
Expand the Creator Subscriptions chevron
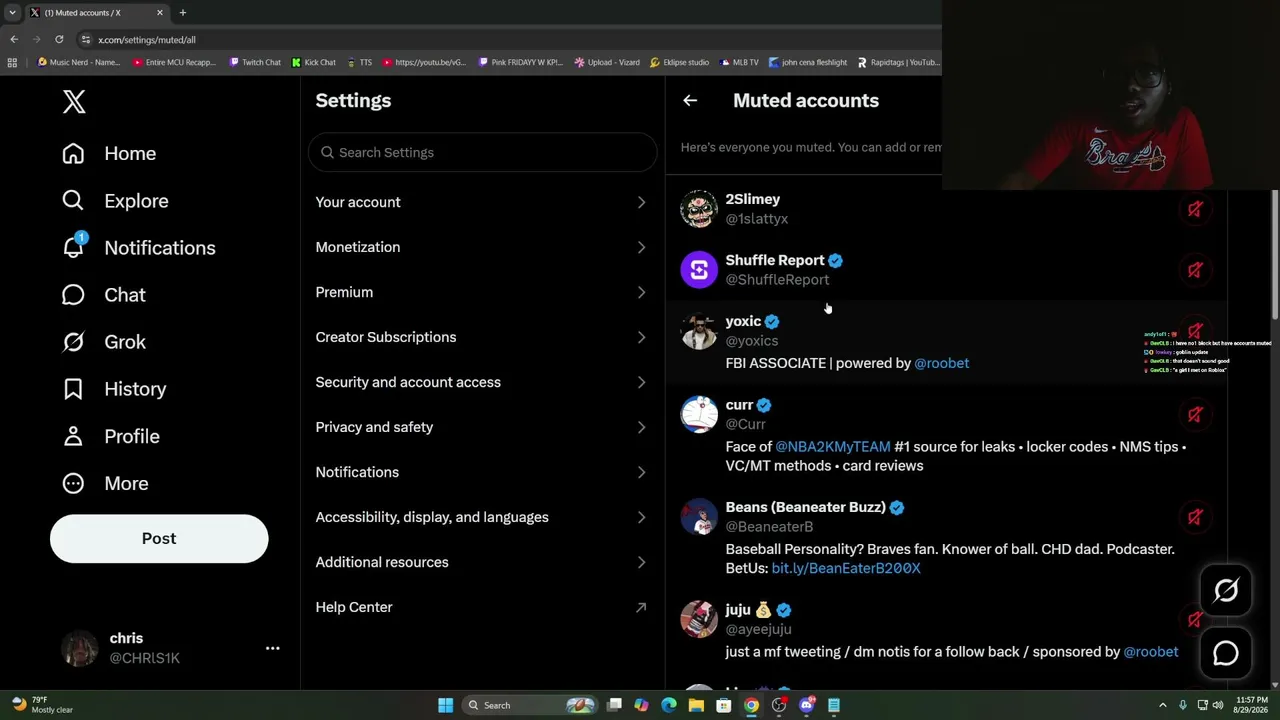pos(641,337)
